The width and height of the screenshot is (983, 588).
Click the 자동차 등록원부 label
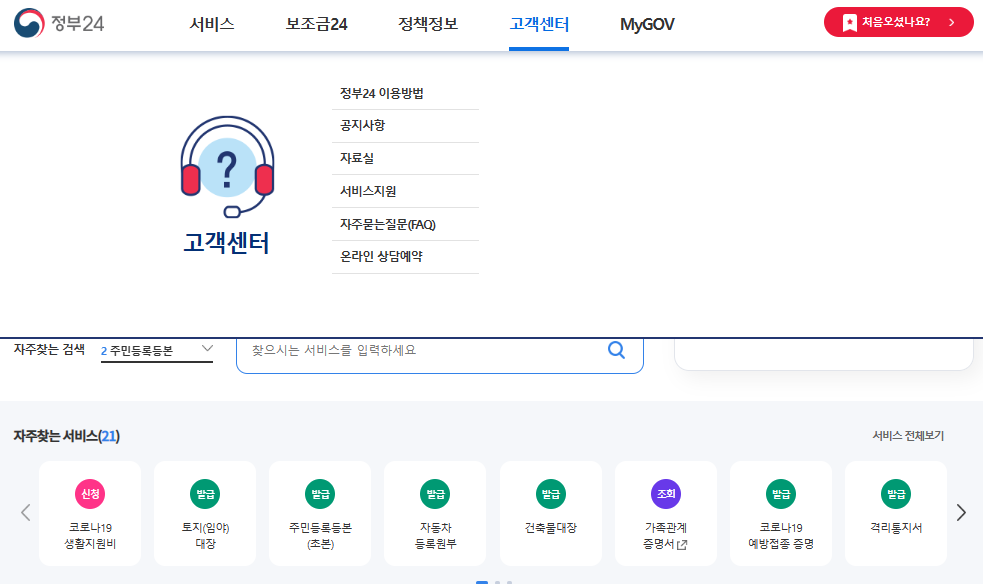coord(435,536)
